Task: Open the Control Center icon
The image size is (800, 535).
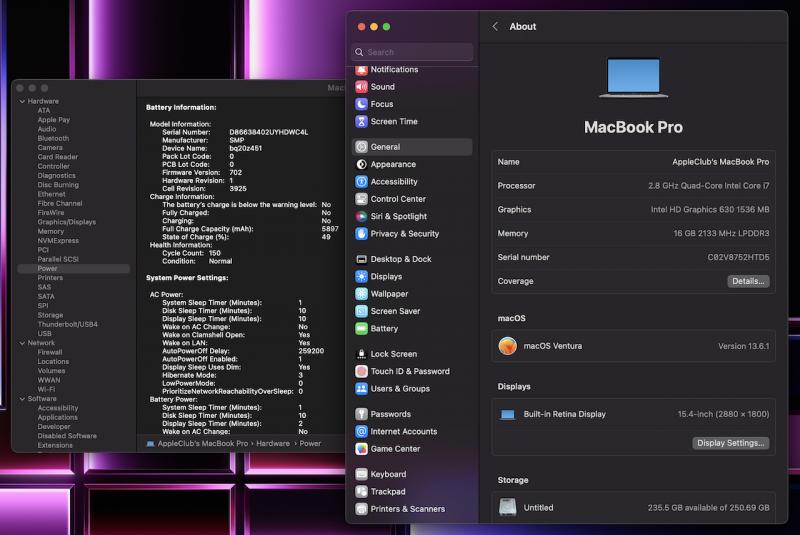Action: (x=361, y=199)
